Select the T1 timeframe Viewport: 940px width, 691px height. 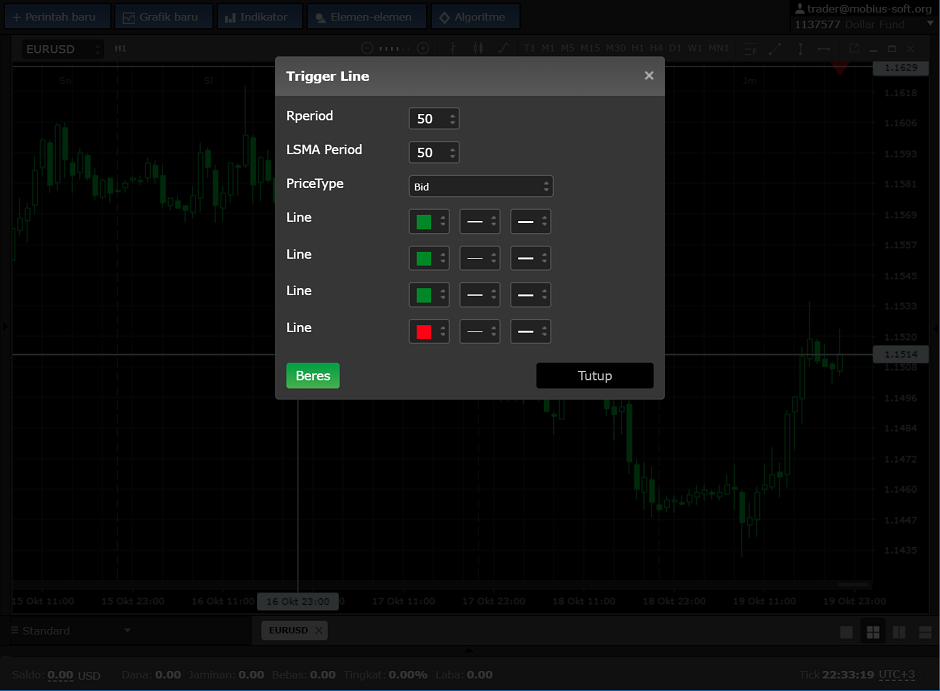(529, 49)
